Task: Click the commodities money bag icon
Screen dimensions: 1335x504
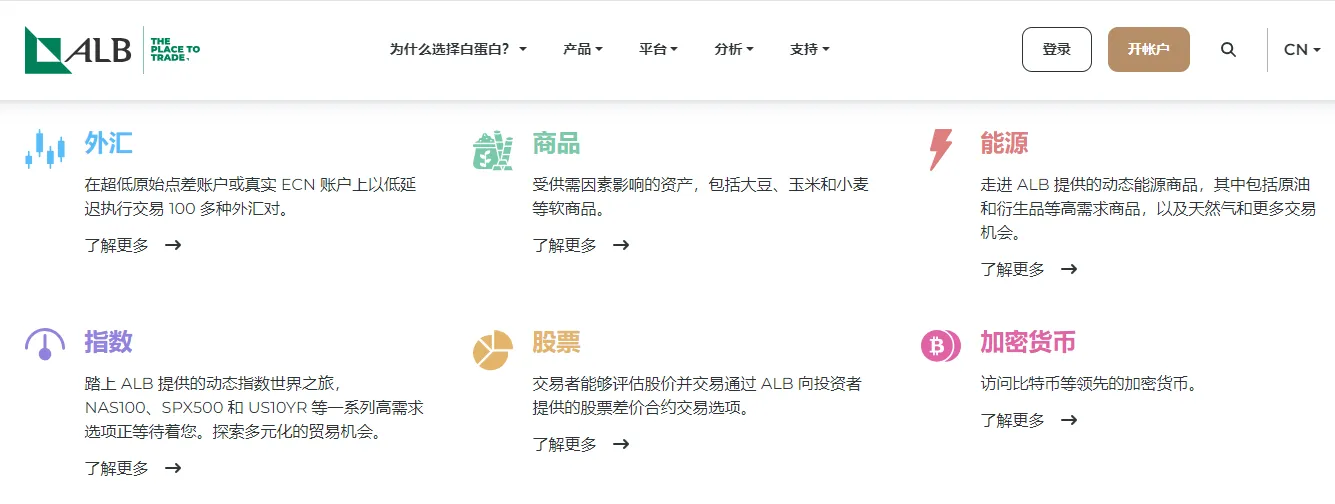Action: [x=492, y=151]
